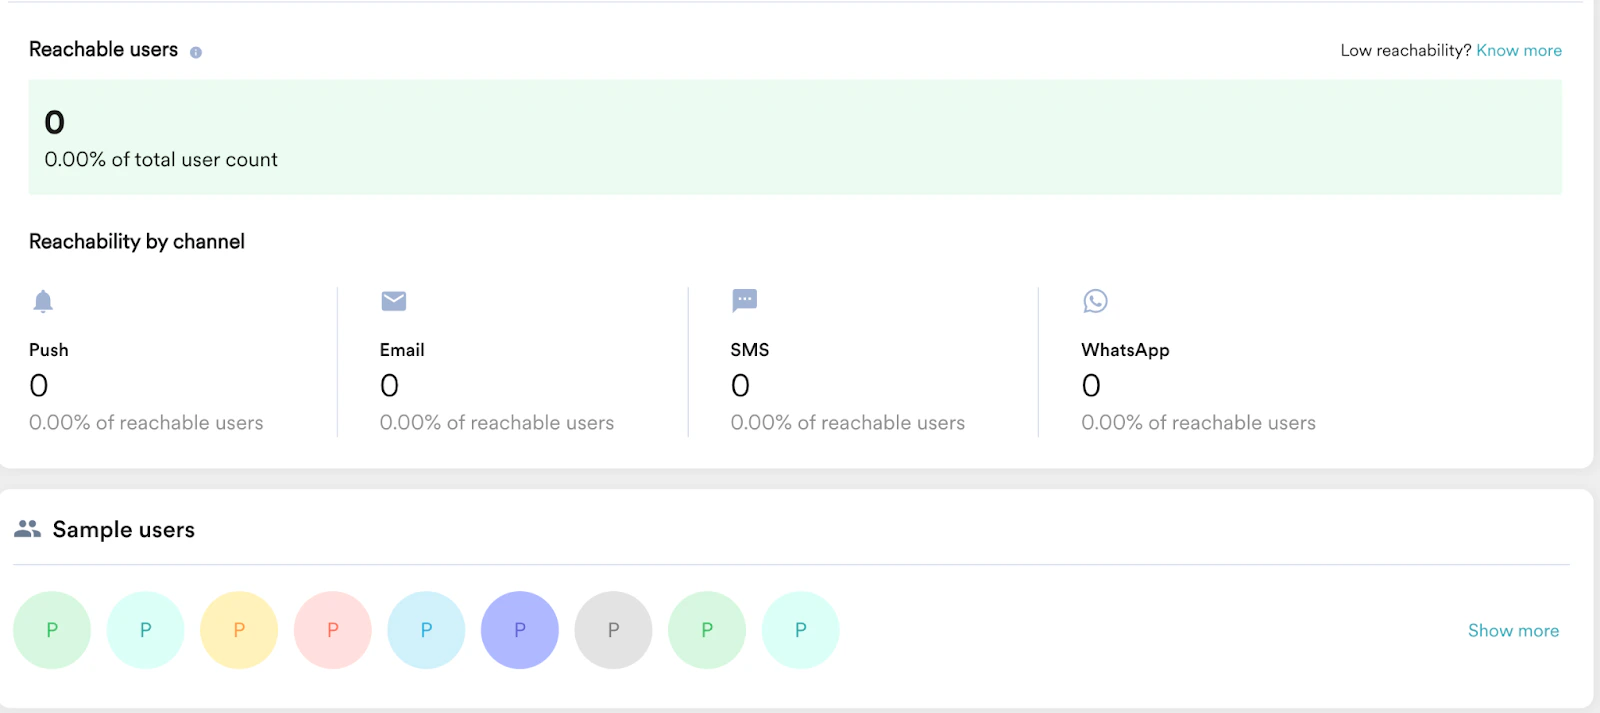Click the WhatsApp count value 0
The image size is (1600, 713).
[x=1091, y=385]
